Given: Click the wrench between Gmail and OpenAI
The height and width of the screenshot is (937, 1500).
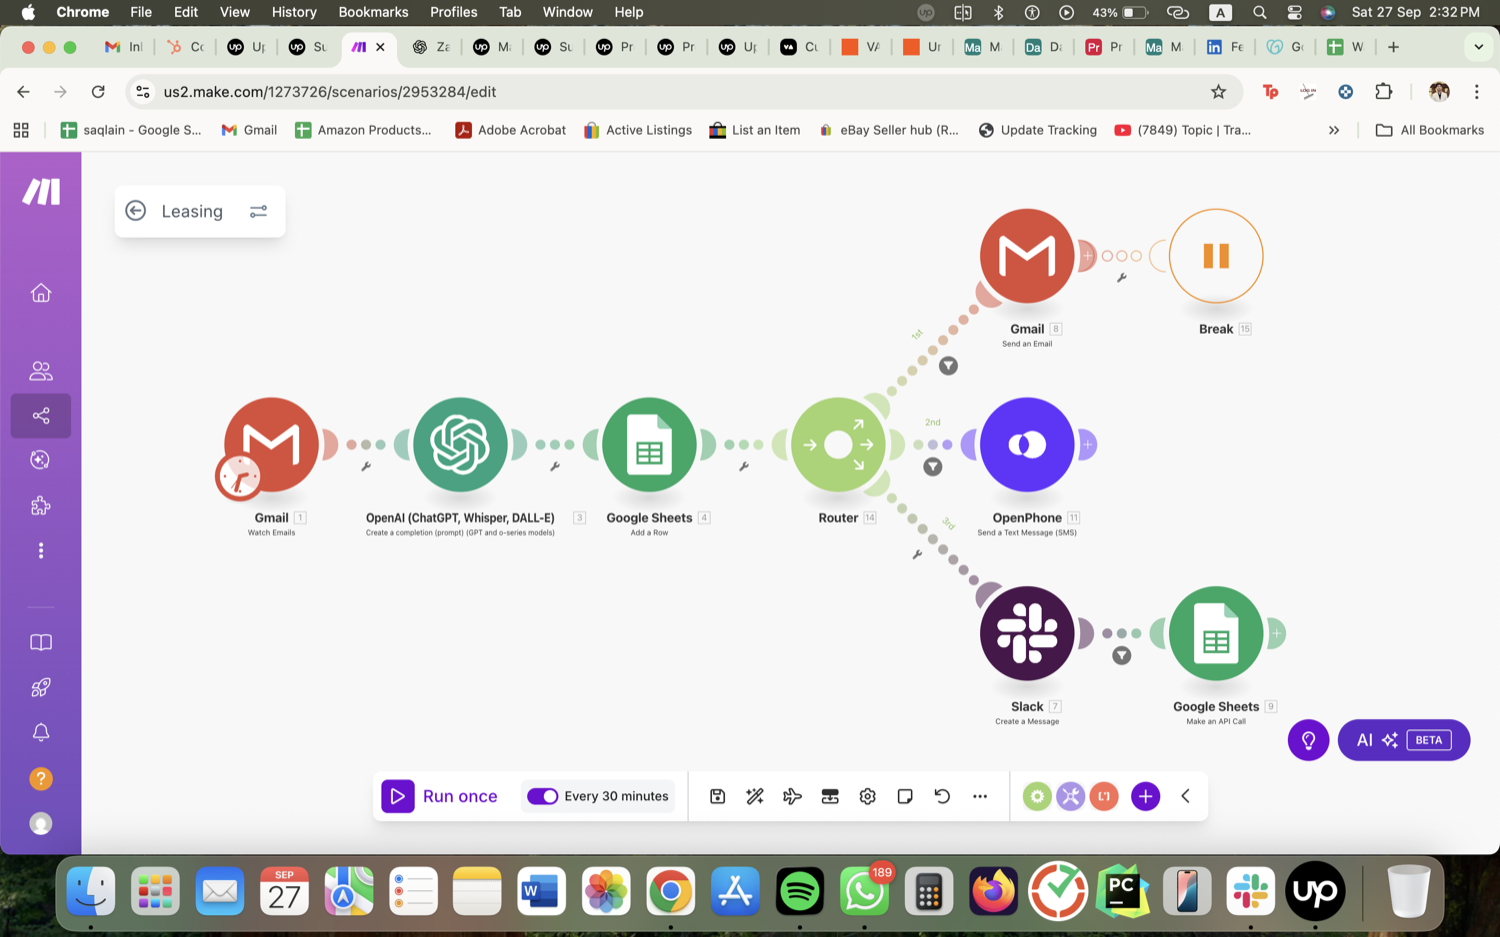Looking at the screenshot, I should tap(366, 467).
